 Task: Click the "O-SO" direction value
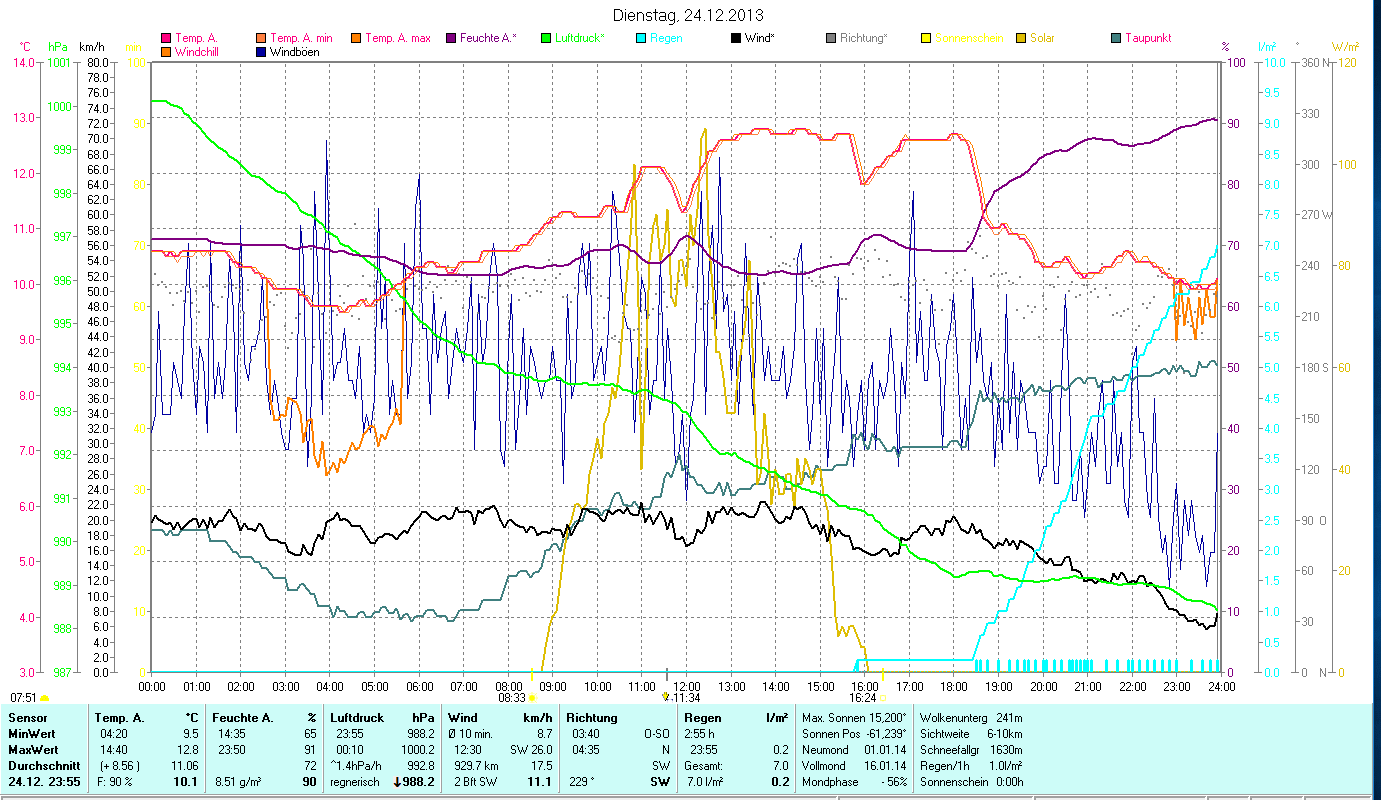click(656, 734)
